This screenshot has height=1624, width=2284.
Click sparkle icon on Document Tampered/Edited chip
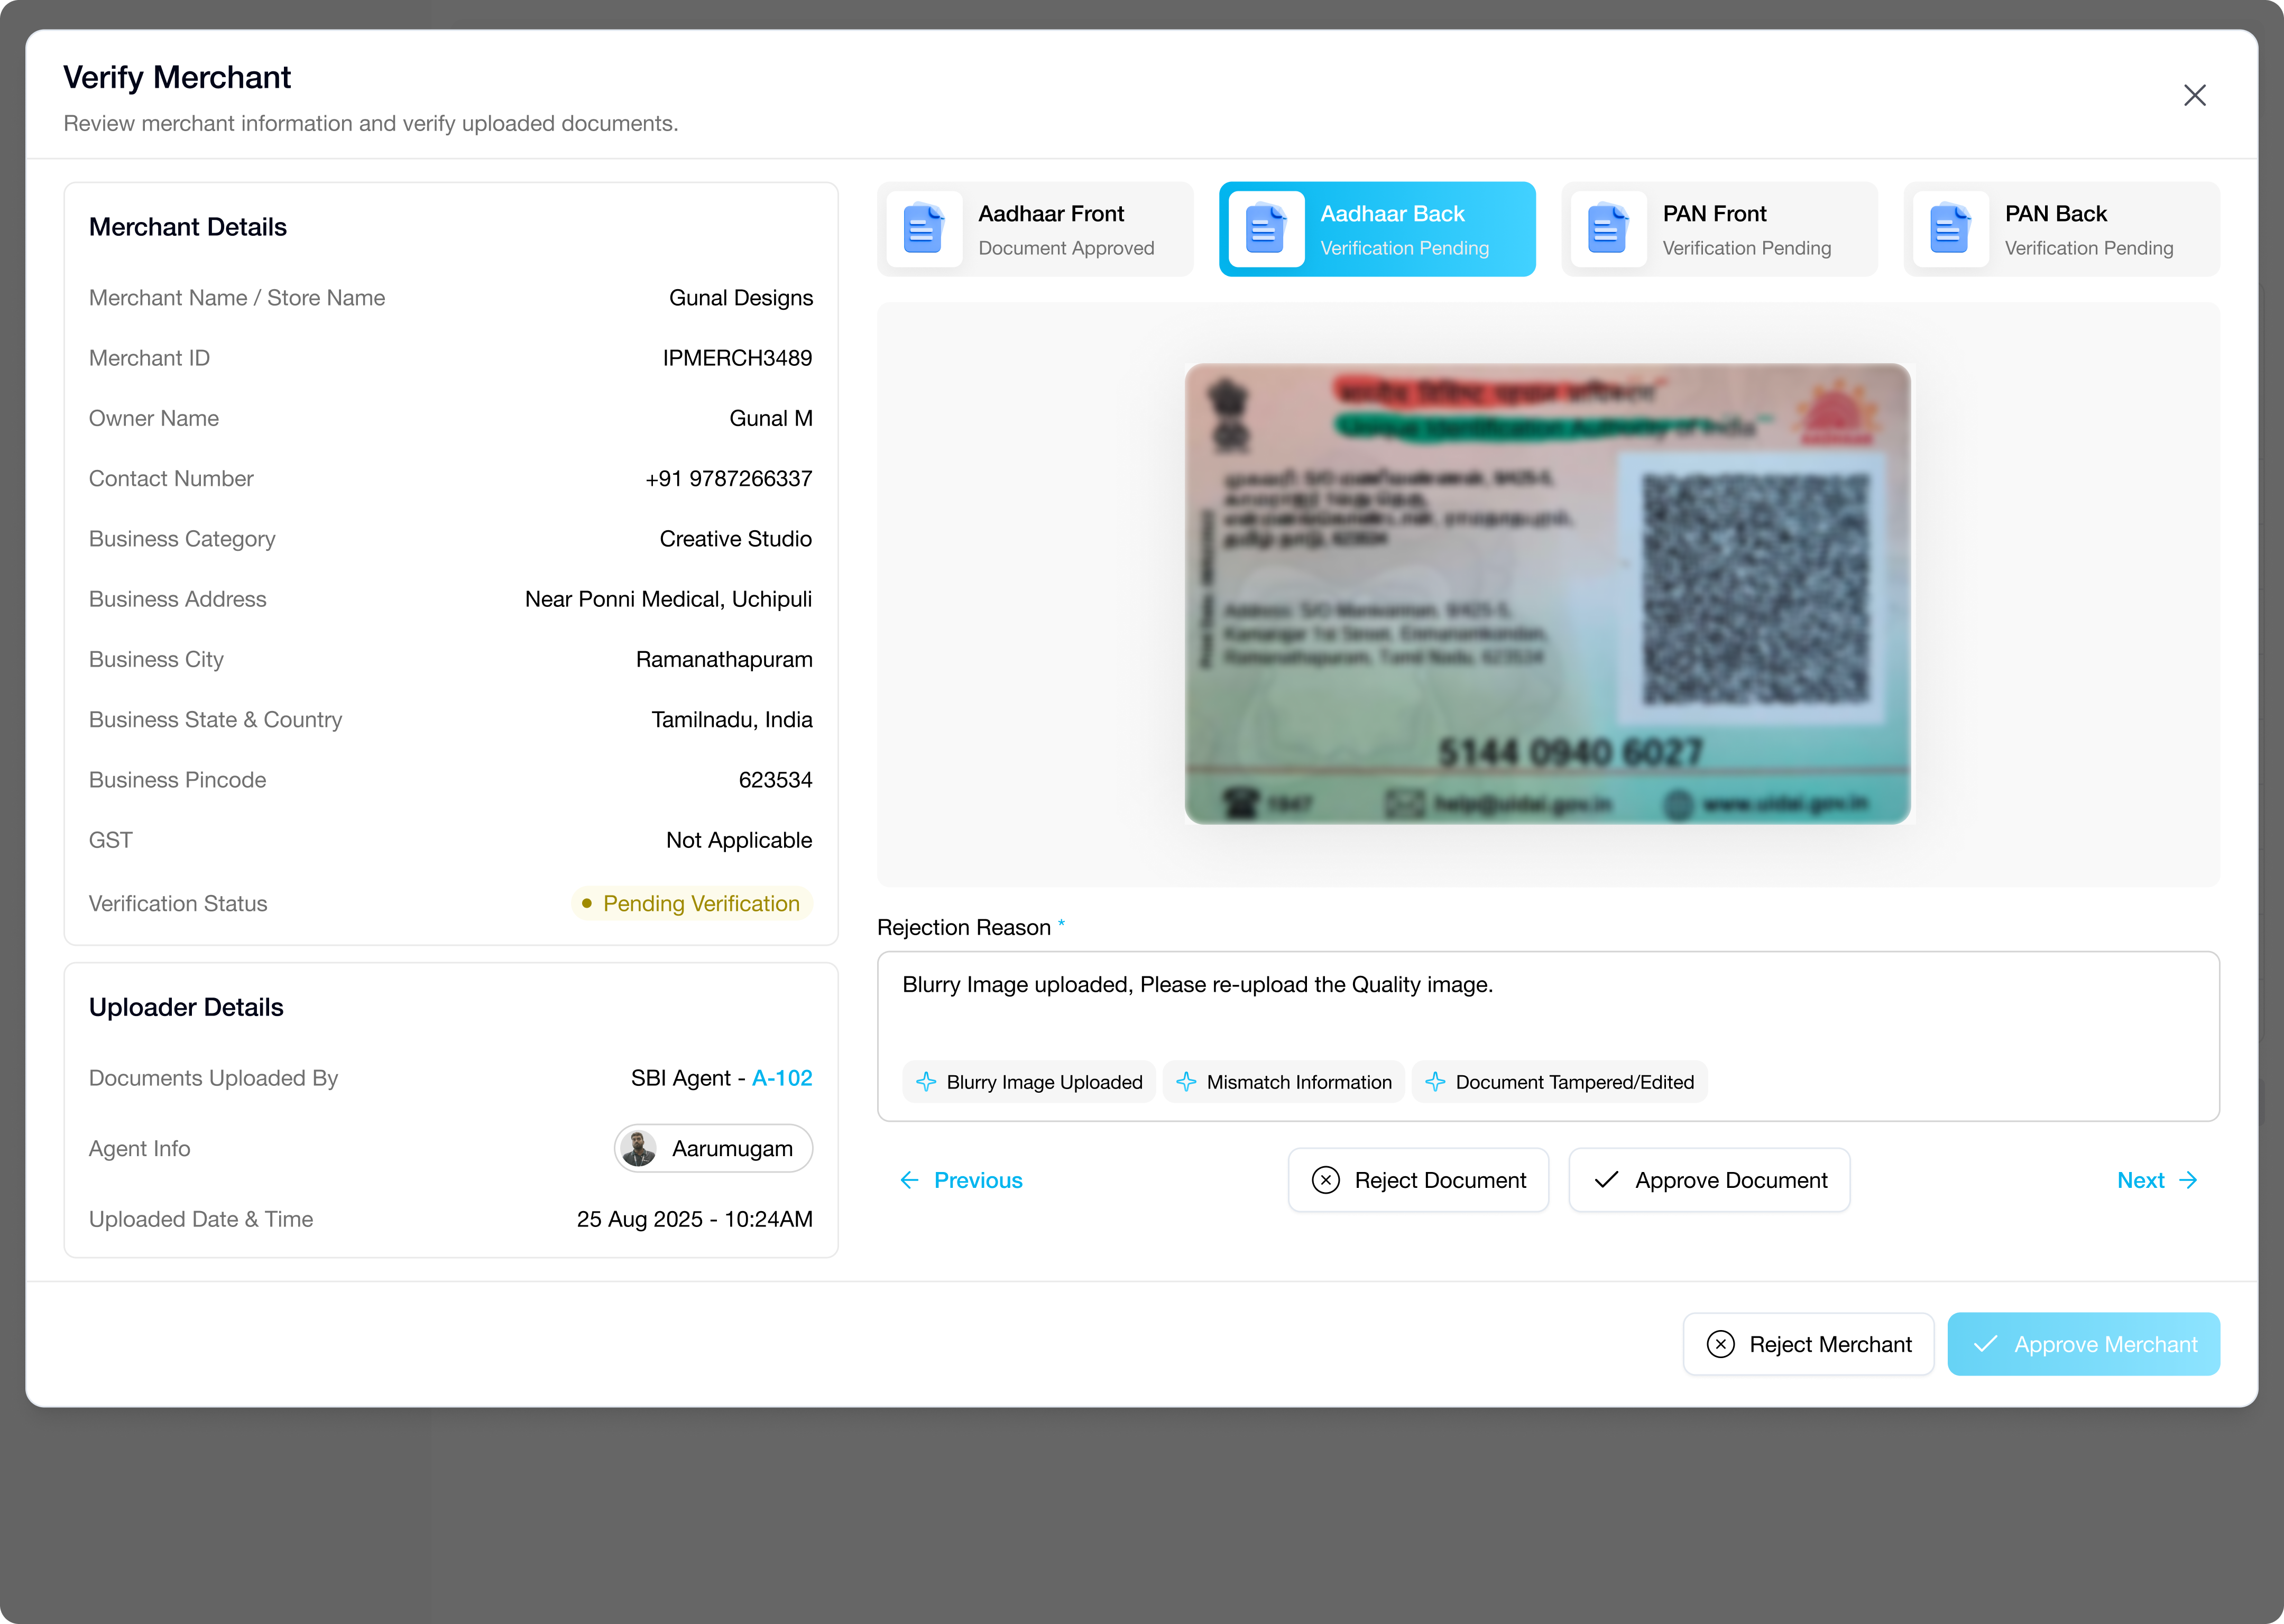tap(1435, 1082)
